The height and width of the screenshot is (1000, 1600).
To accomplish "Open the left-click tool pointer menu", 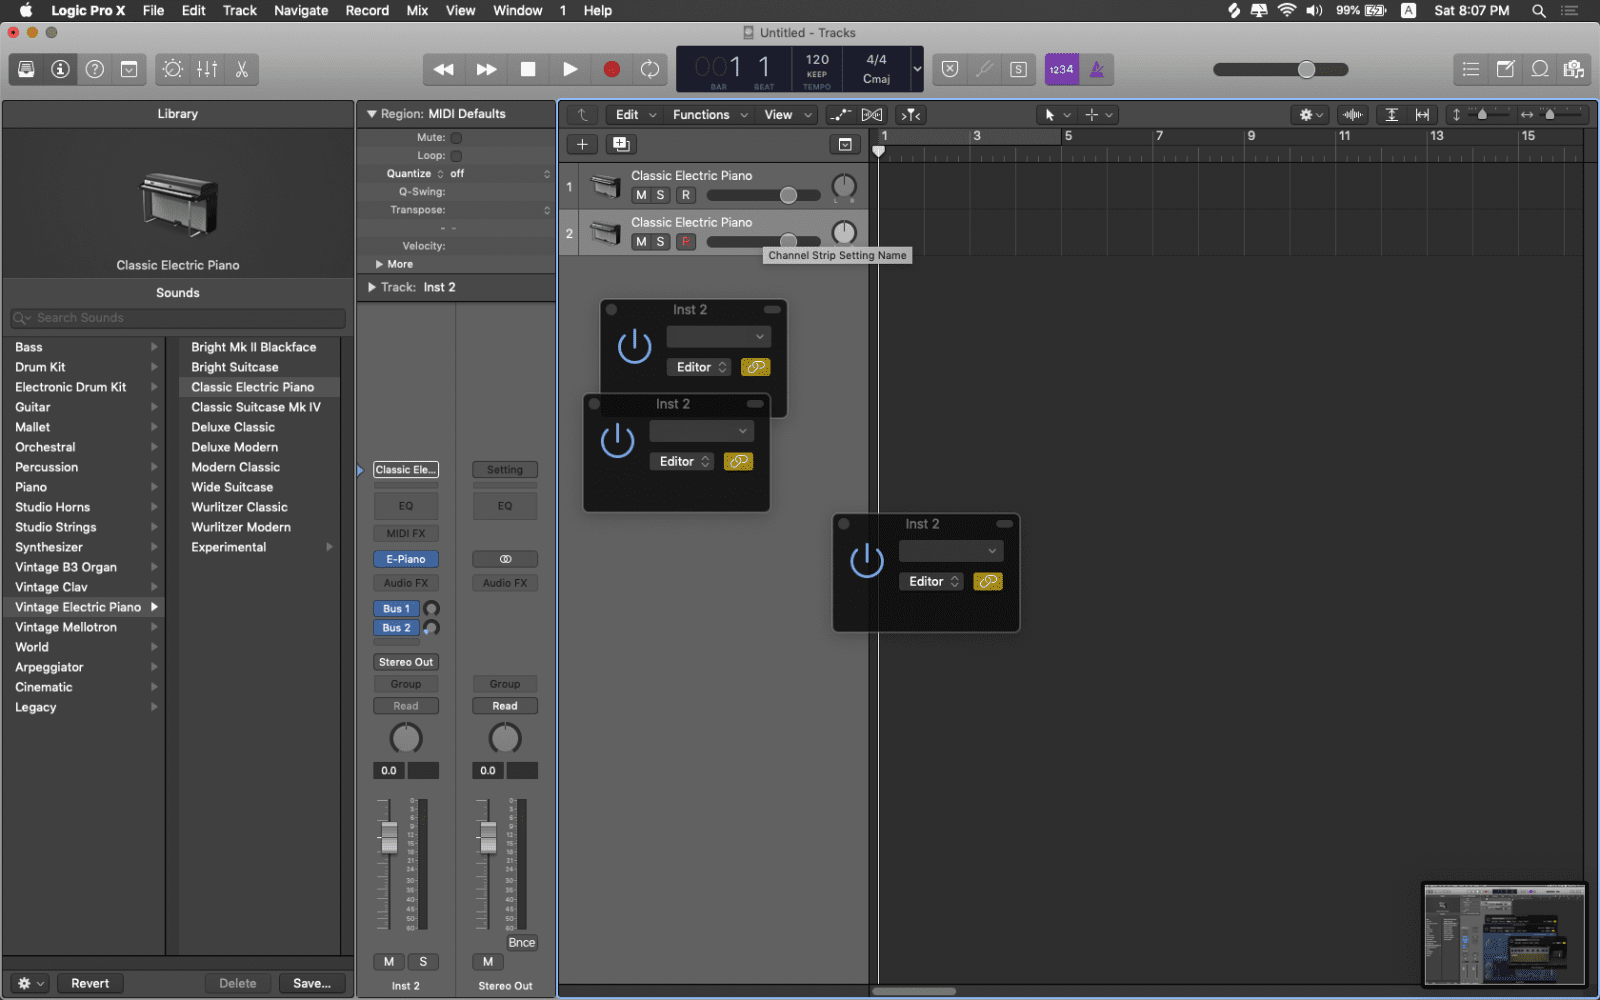I will click(1057, 115).
